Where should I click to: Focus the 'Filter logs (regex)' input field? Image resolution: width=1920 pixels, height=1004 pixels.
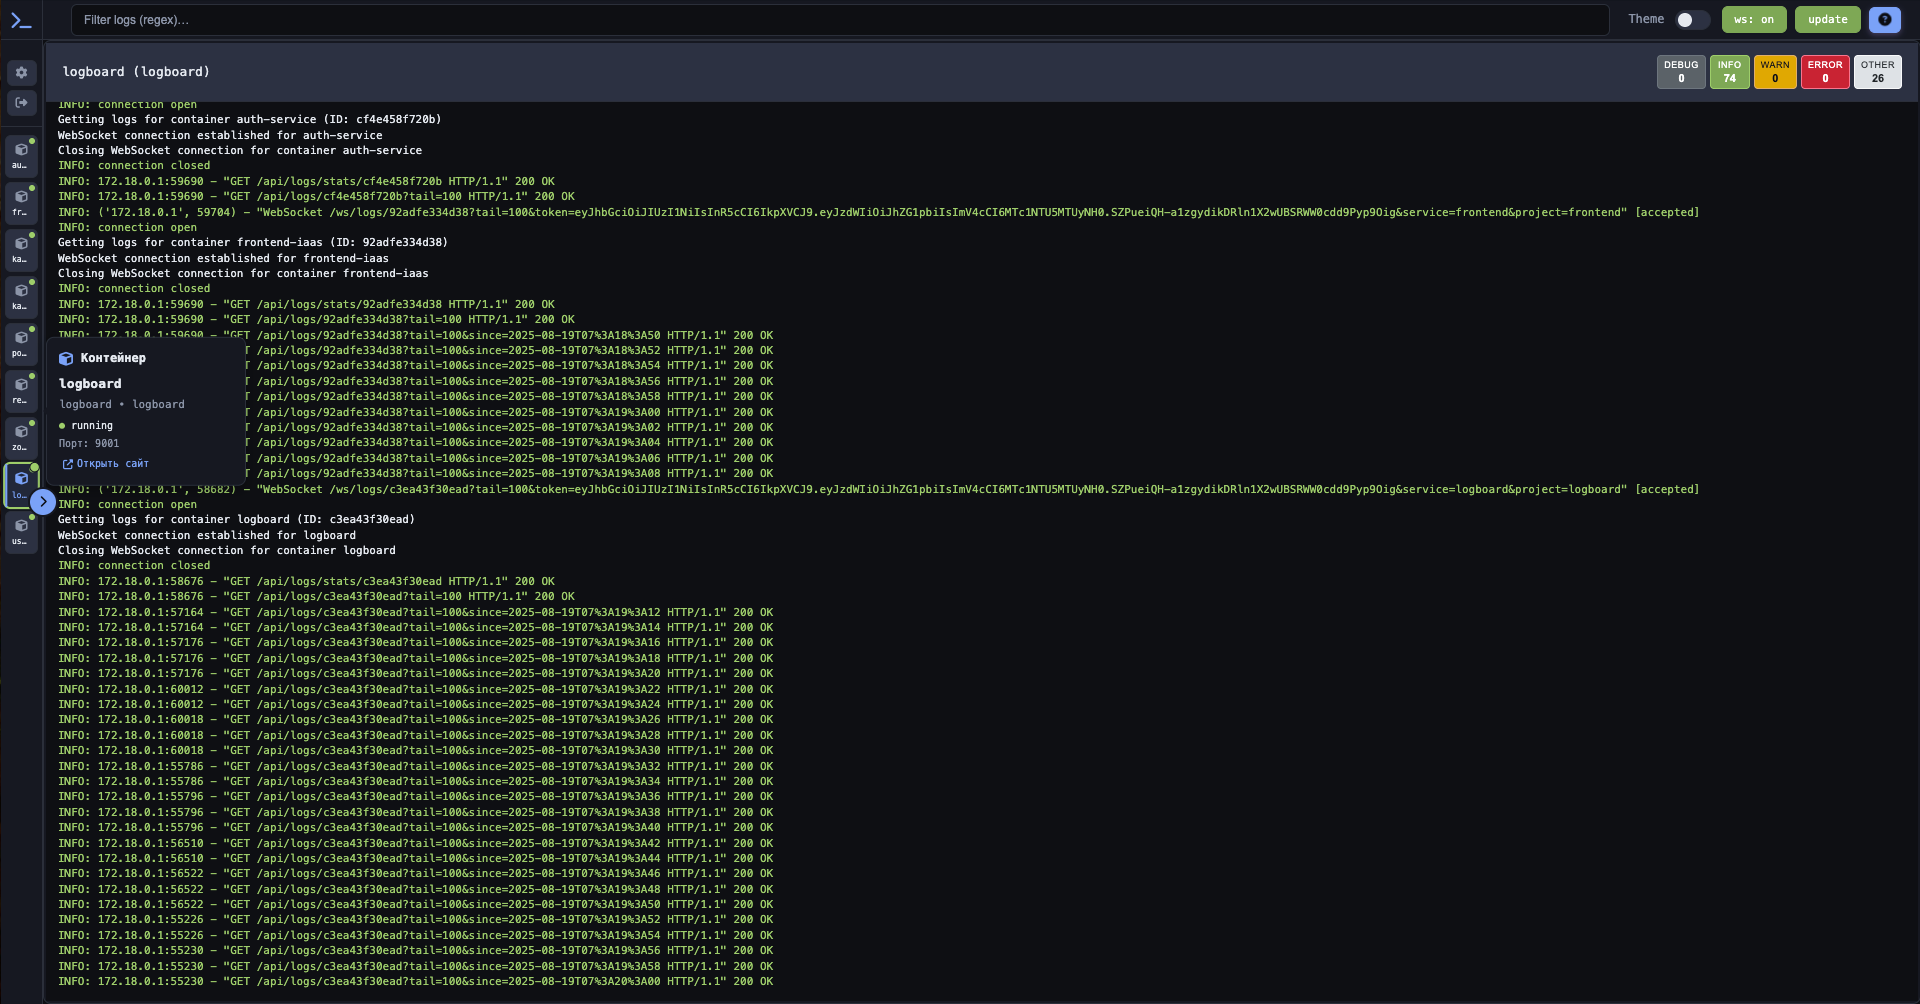[x=840, y=20]
